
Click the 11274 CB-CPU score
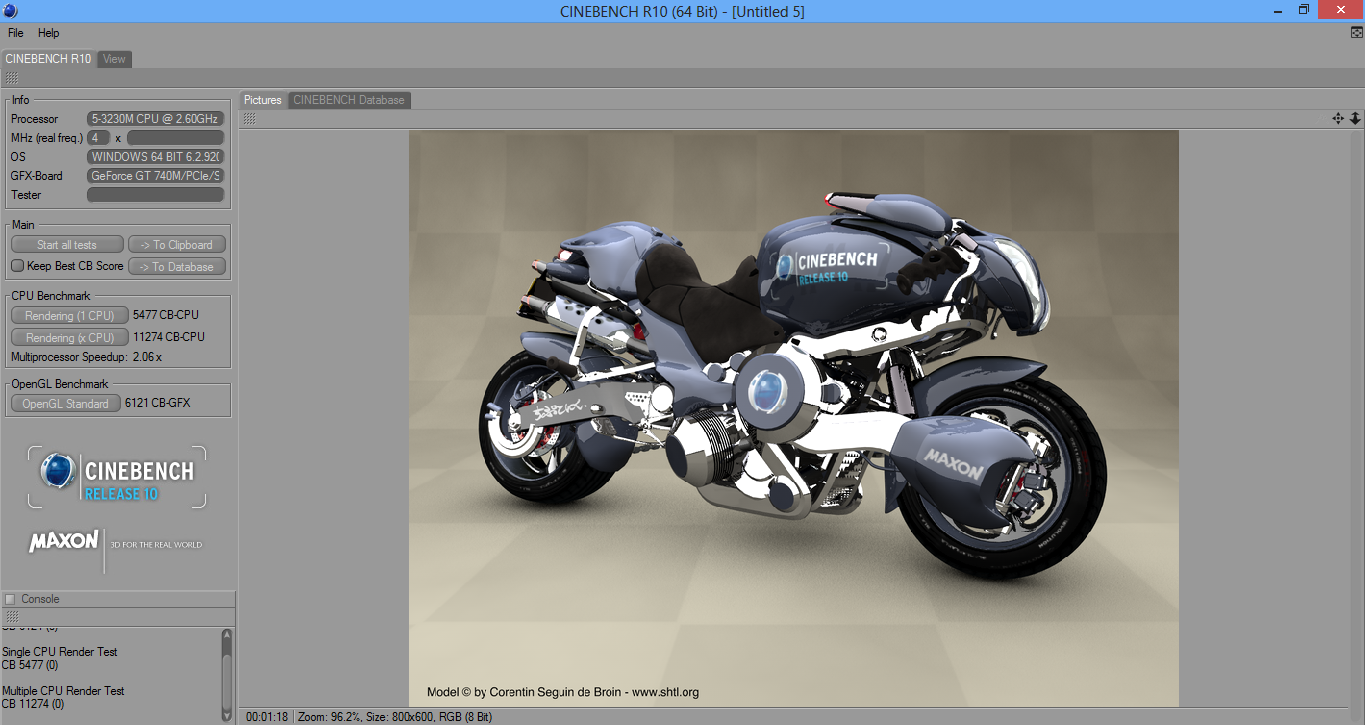pyautogui.click(x=169, y=337)
